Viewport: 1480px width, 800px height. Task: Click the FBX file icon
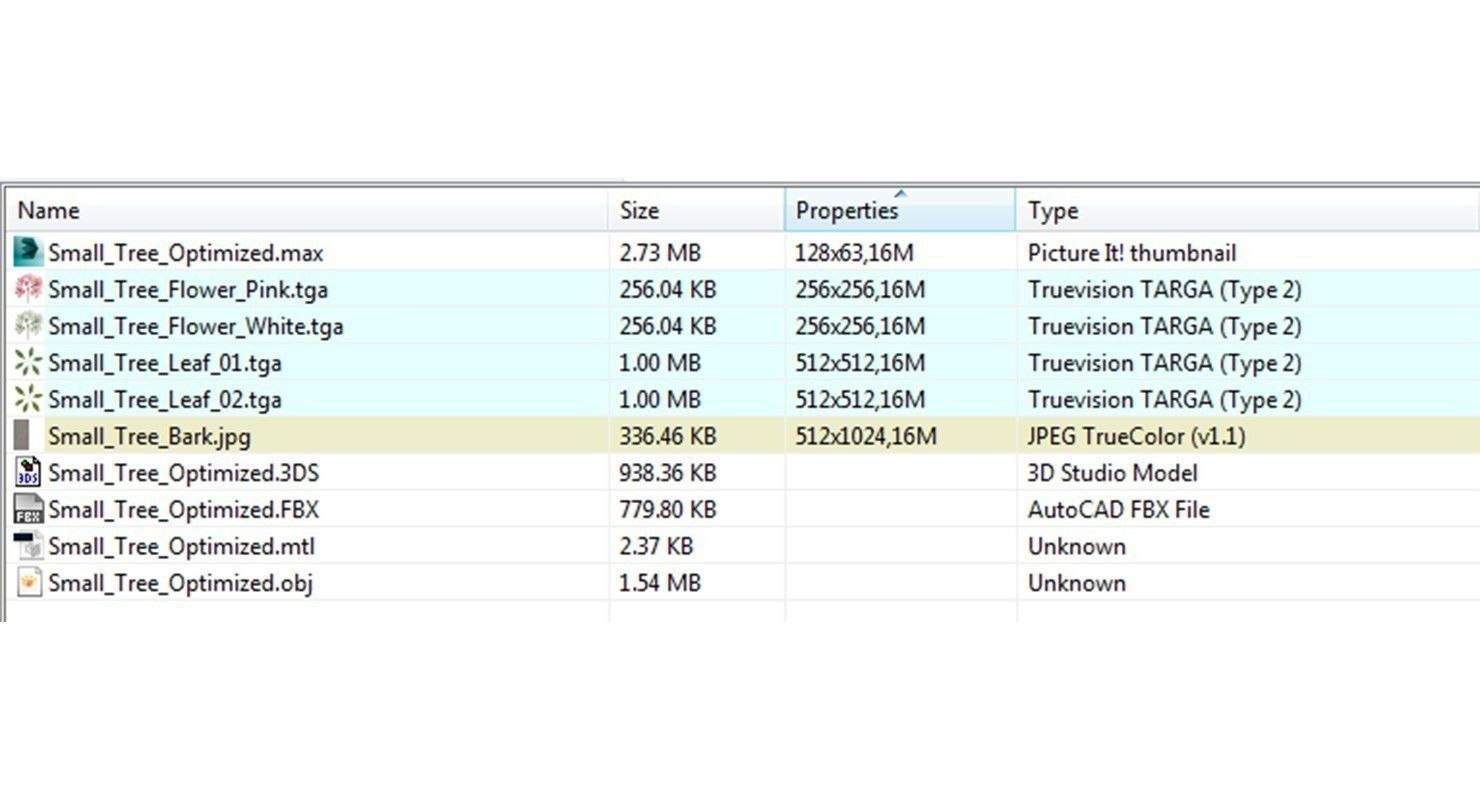tap(29, 509)
